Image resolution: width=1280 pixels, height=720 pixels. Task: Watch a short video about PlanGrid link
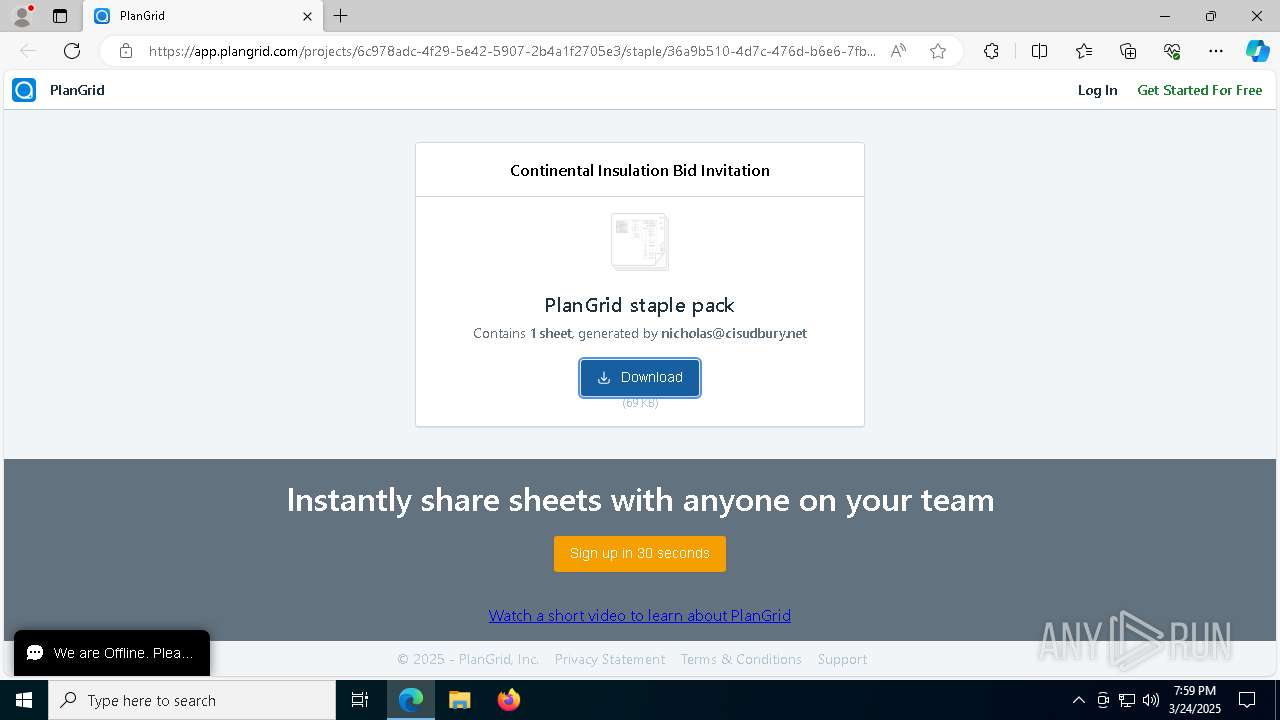click(640, 615)
